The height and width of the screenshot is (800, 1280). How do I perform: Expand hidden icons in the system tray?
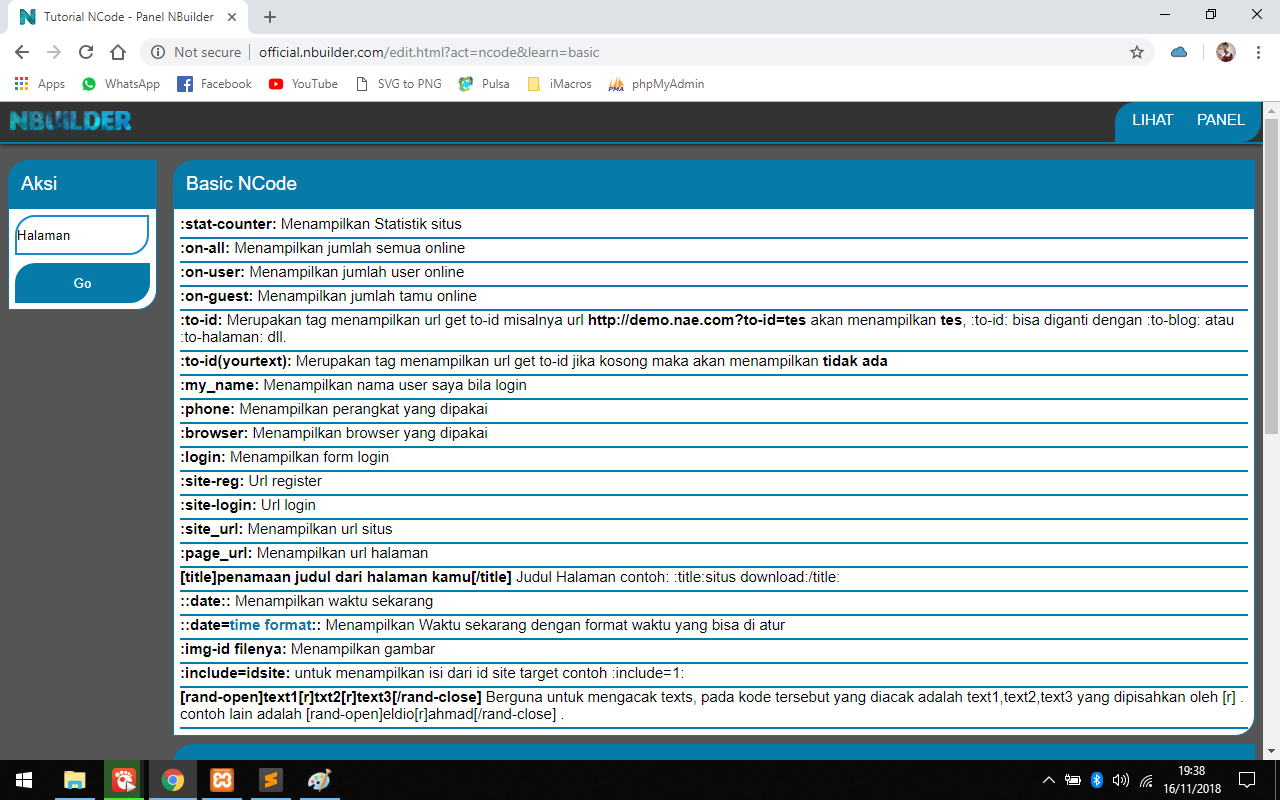[1048, 782]
